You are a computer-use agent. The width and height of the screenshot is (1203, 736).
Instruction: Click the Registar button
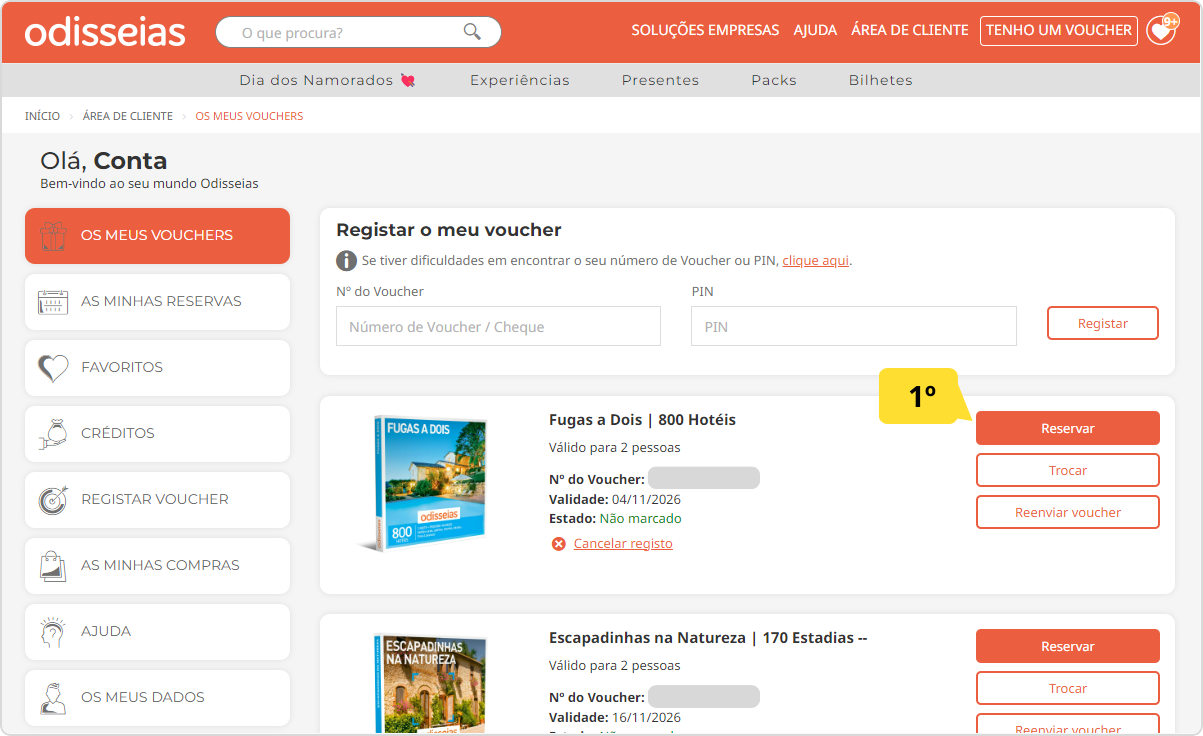point(1103,323)
